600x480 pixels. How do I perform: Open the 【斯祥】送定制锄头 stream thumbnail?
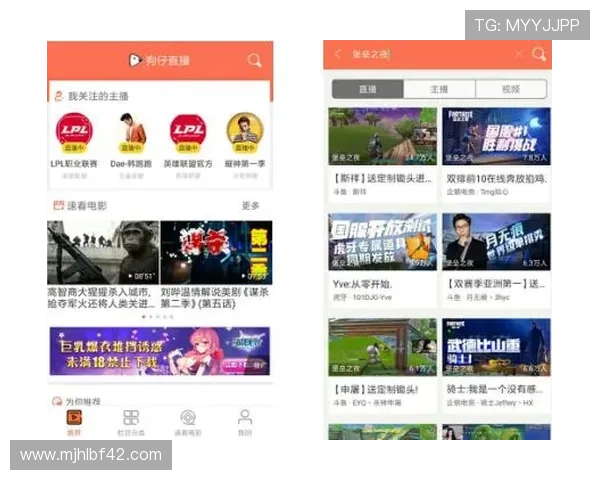point(383,136)
